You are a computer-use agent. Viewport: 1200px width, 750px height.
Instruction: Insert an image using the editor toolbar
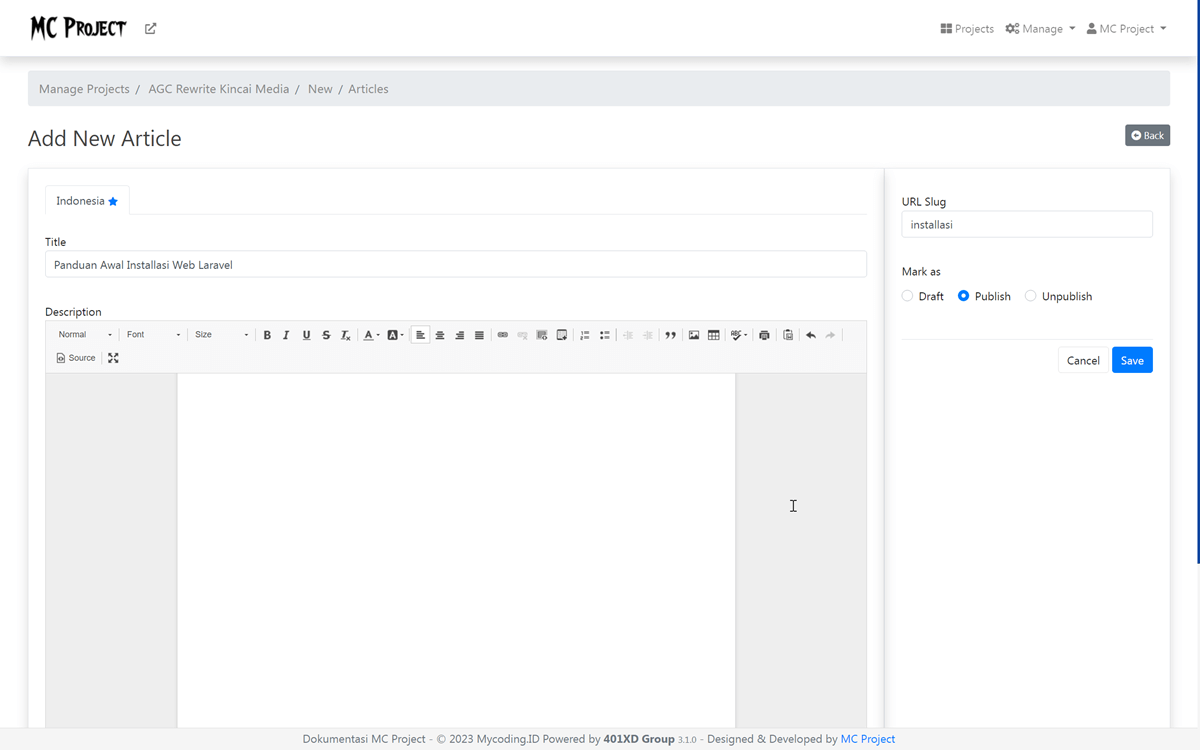coord(694,335)
